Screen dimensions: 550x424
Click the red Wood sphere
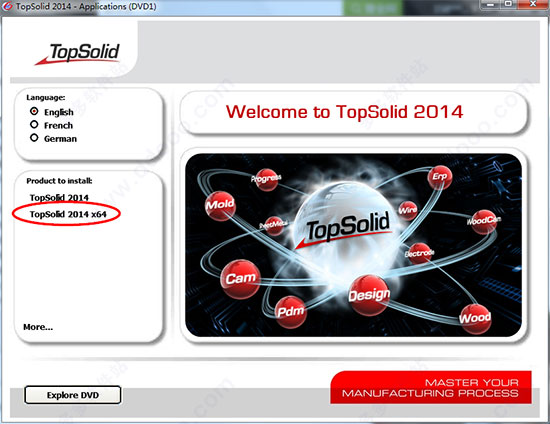pyautogui.click(x=475, y=318)
